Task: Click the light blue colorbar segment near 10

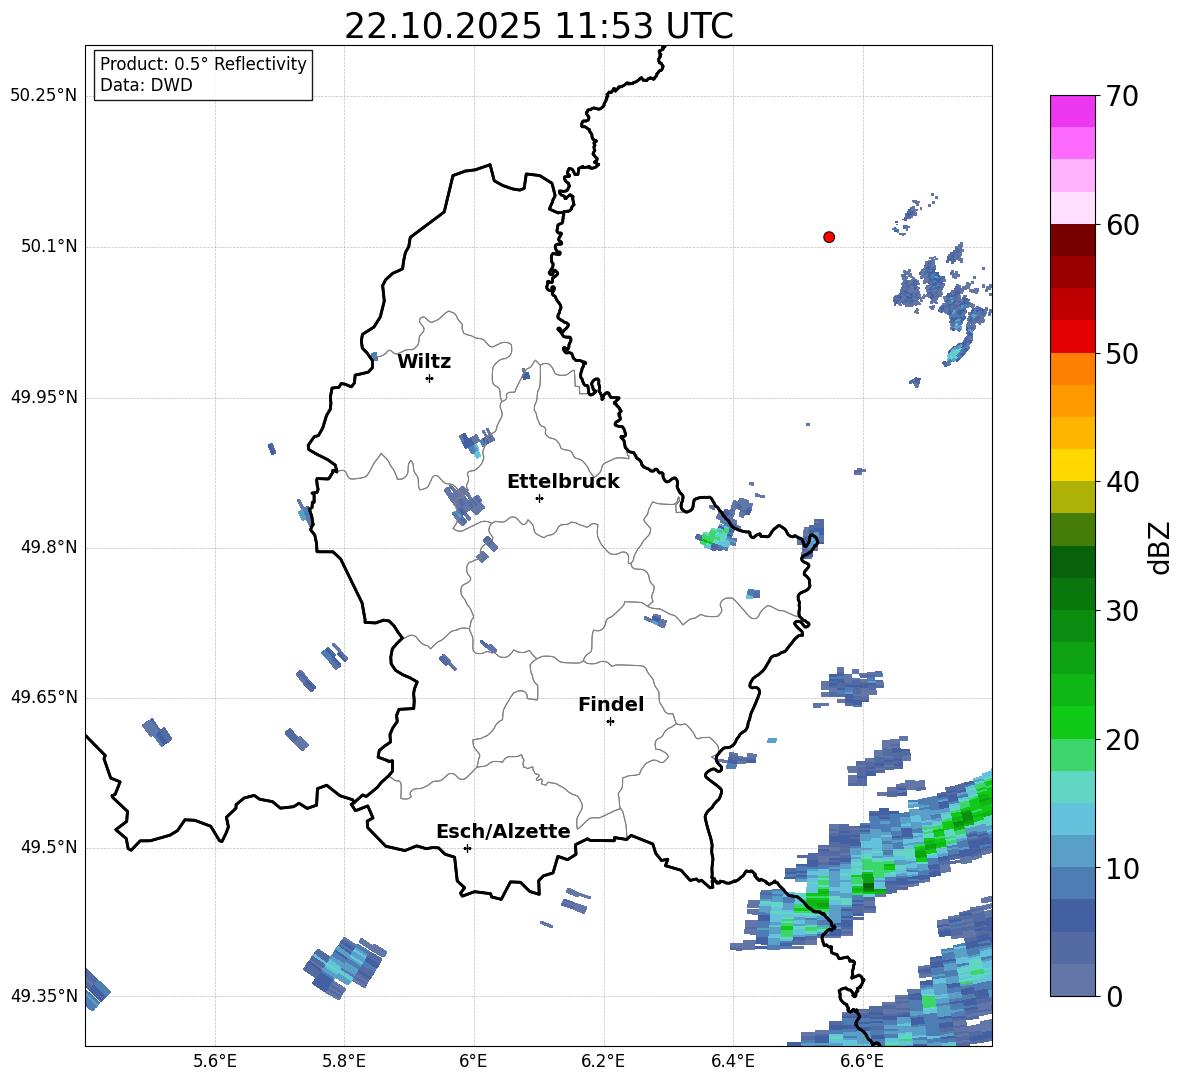Action: click(1072, 851)
